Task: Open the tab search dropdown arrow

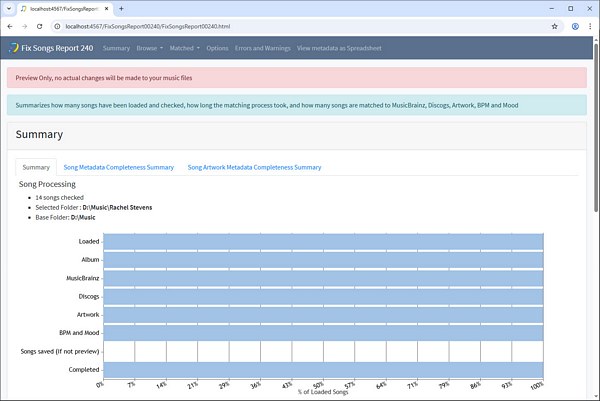Action: 9,8
